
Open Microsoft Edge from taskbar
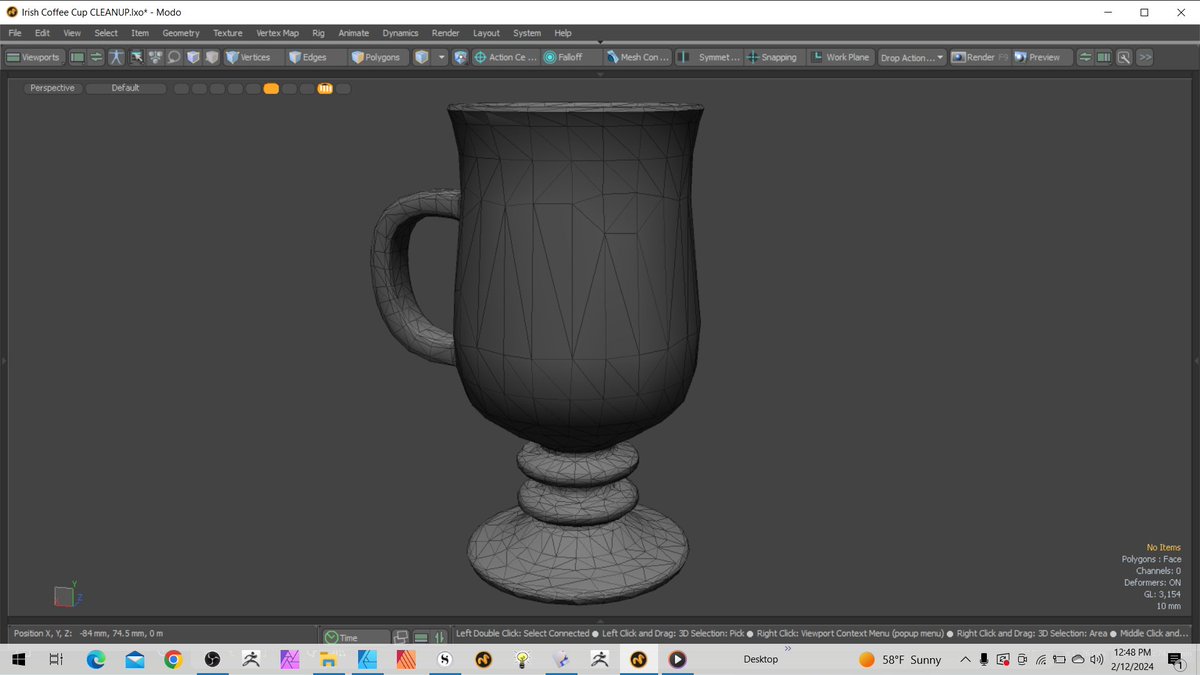(x=96, y=660)
